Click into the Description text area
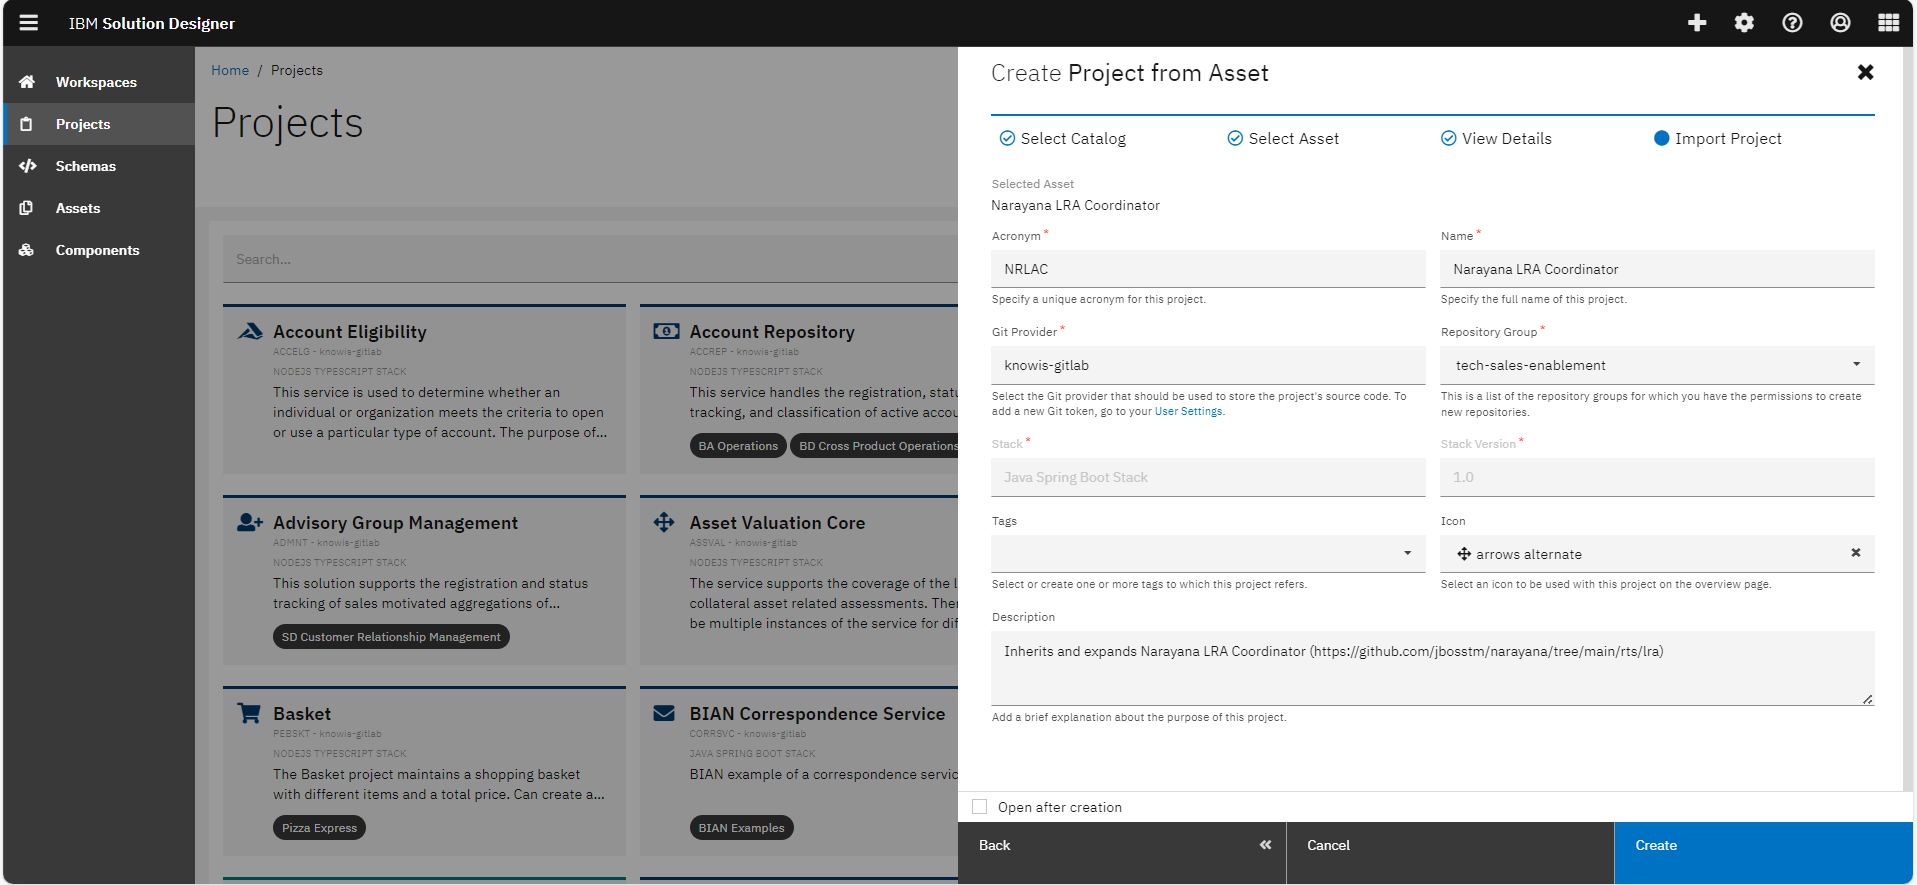 coord(1432,668)
